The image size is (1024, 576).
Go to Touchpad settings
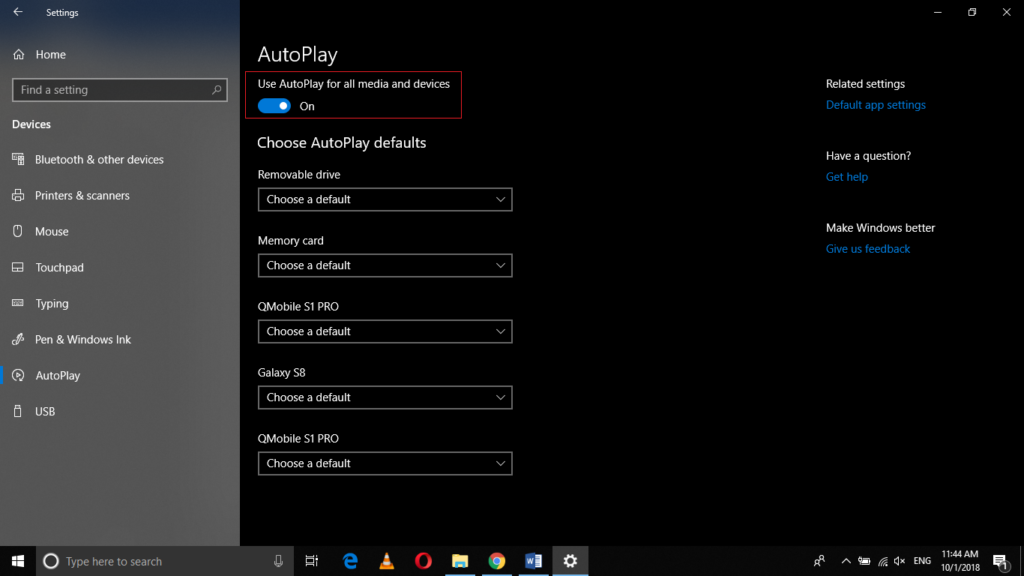(x=62, y=267)
